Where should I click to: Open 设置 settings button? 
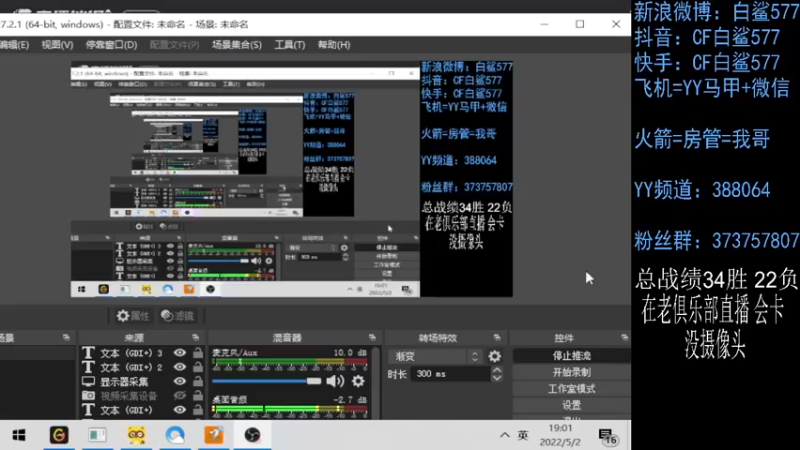[x=571, y=405]
